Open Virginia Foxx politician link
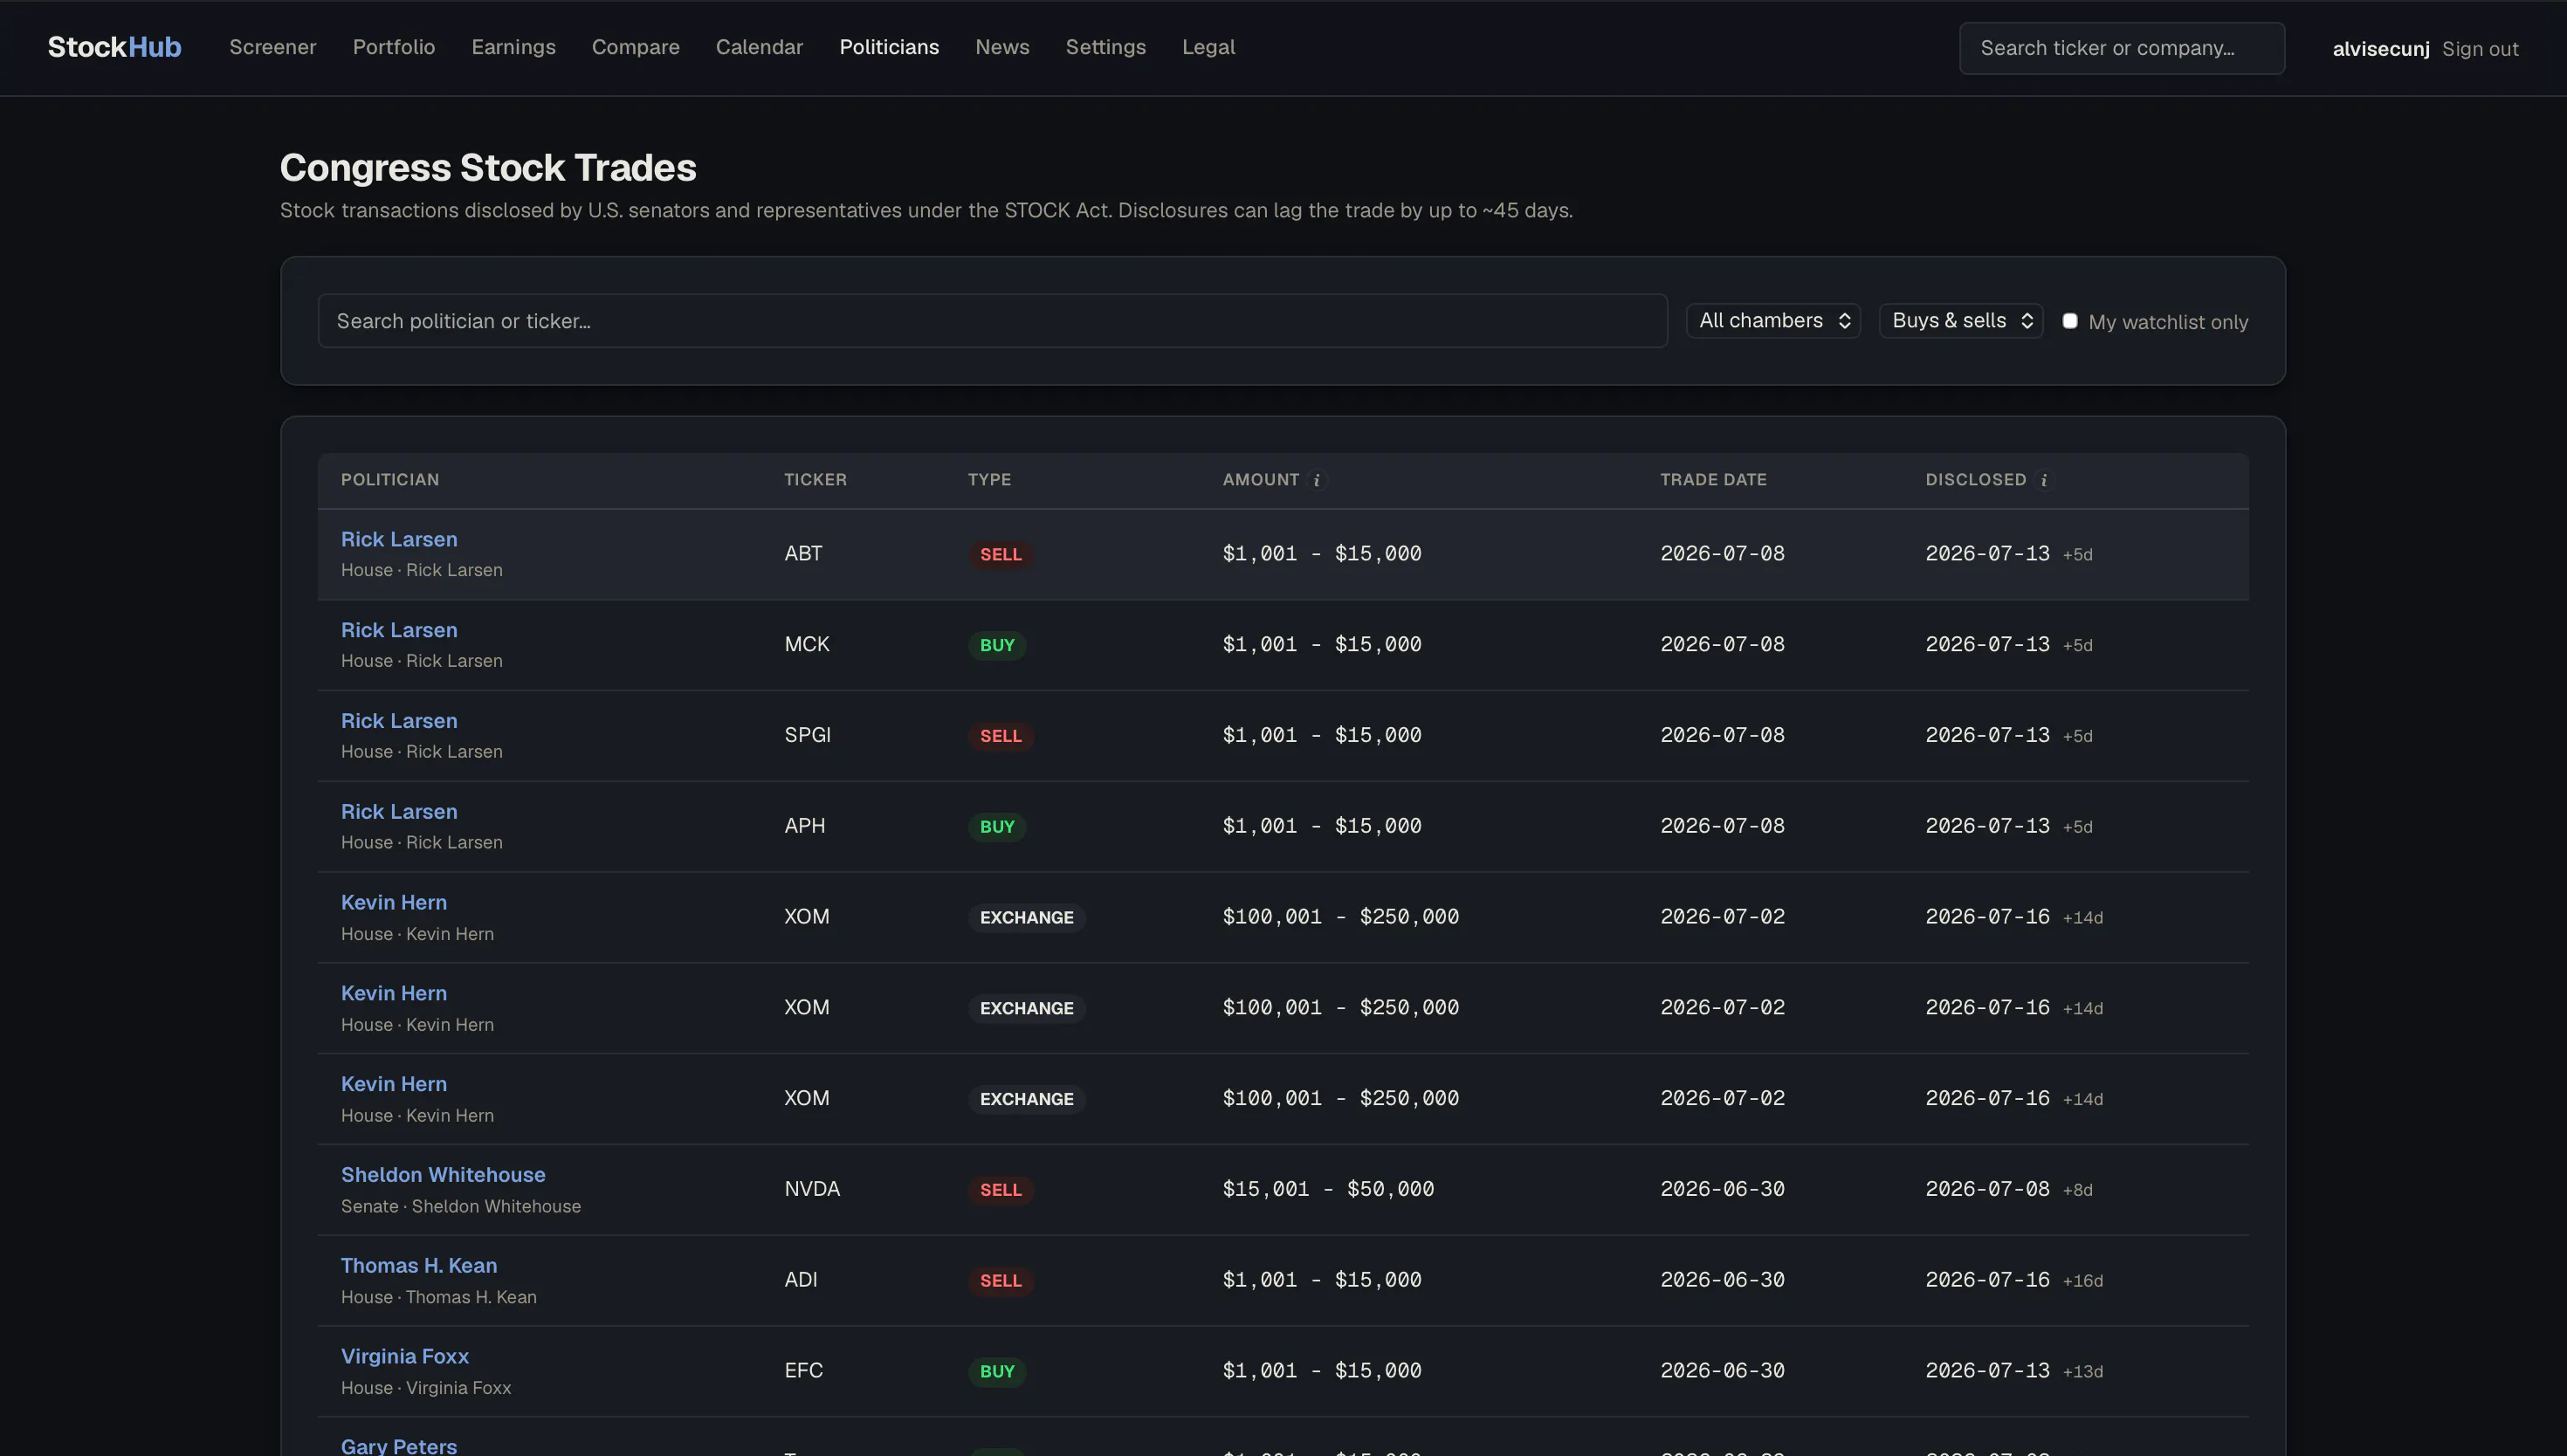2567x1456 pixels. click(x=405, y=1357)
